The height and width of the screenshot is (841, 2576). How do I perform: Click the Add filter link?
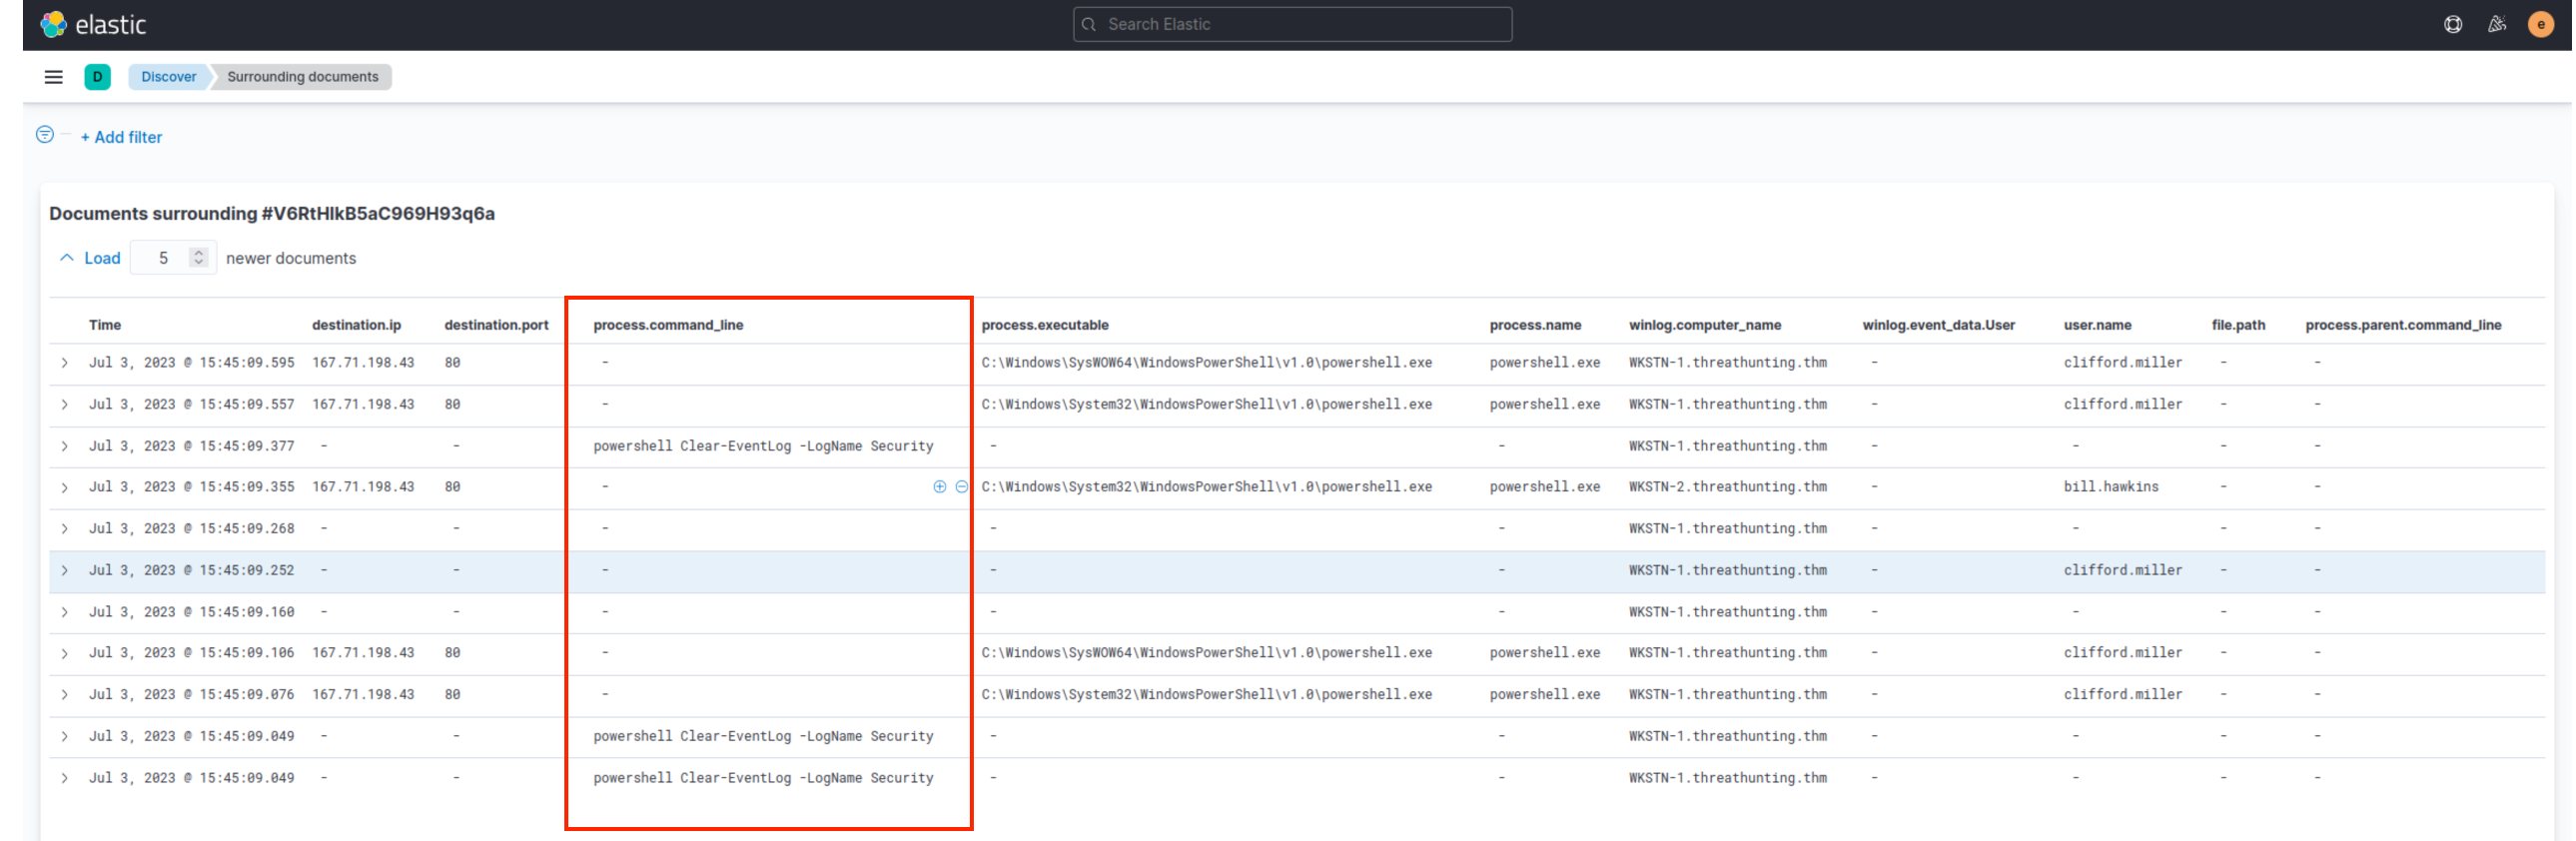121,137
